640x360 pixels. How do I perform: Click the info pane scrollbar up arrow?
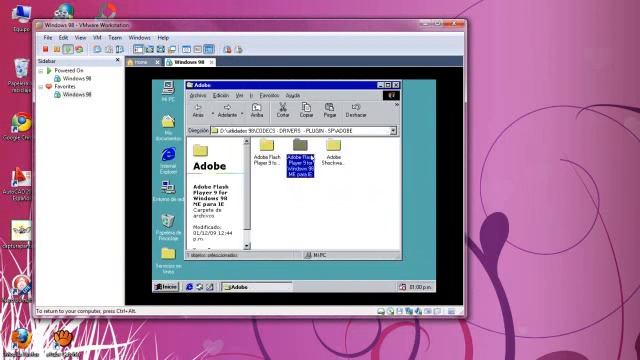pos(247,141)
